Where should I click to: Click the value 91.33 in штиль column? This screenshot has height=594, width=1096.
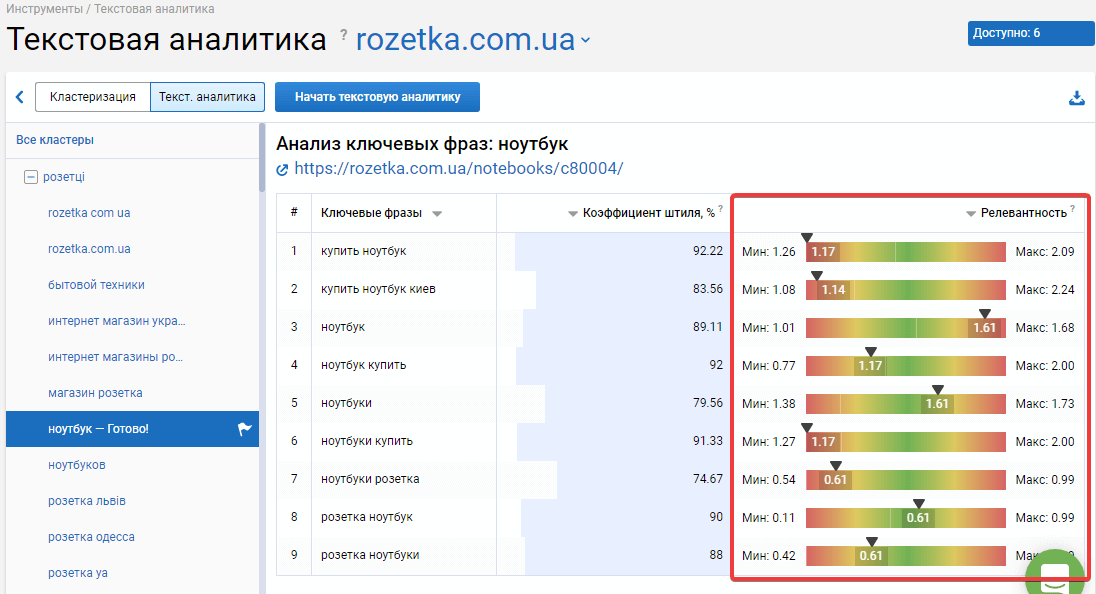(707, 441)
